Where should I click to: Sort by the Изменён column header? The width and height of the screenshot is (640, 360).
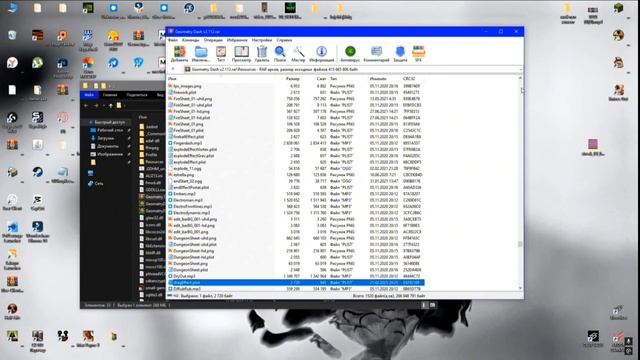[x=378, y=79]
